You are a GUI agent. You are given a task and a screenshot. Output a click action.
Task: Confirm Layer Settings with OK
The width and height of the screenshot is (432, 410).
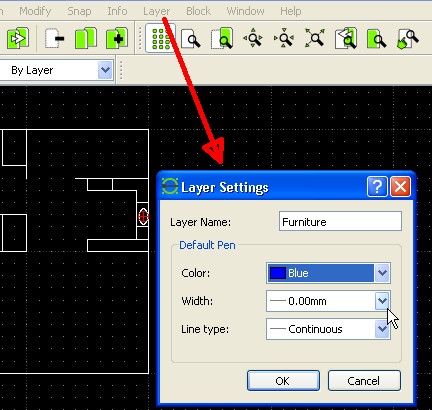[x=283, y=381]
